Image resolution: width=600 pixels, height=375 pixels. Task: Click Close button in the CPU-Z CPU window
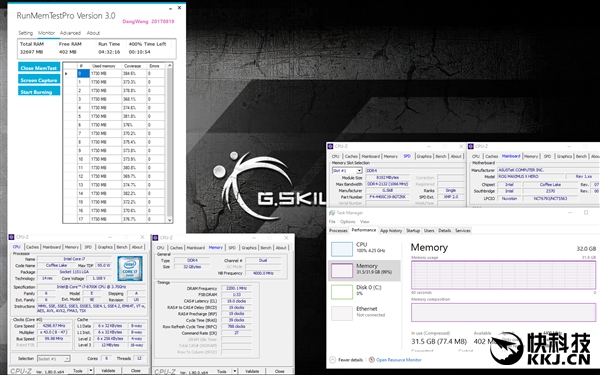click(x=135, y=370)
